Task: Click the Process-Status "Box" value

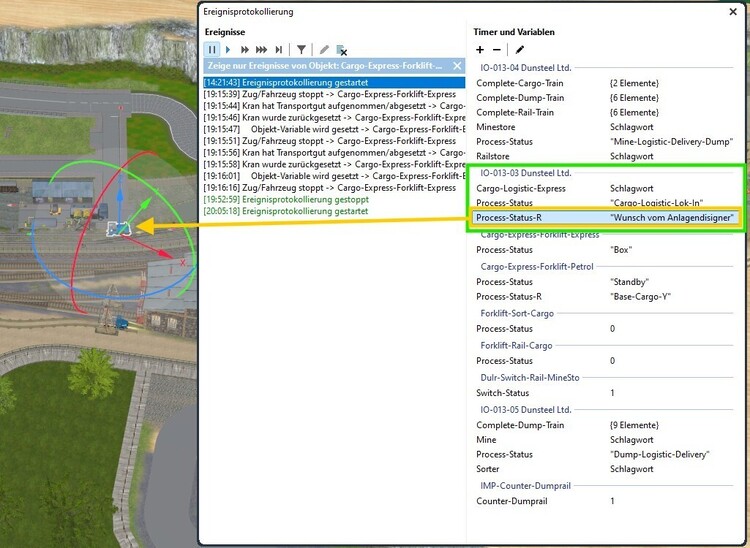Action: click(621, 250)
